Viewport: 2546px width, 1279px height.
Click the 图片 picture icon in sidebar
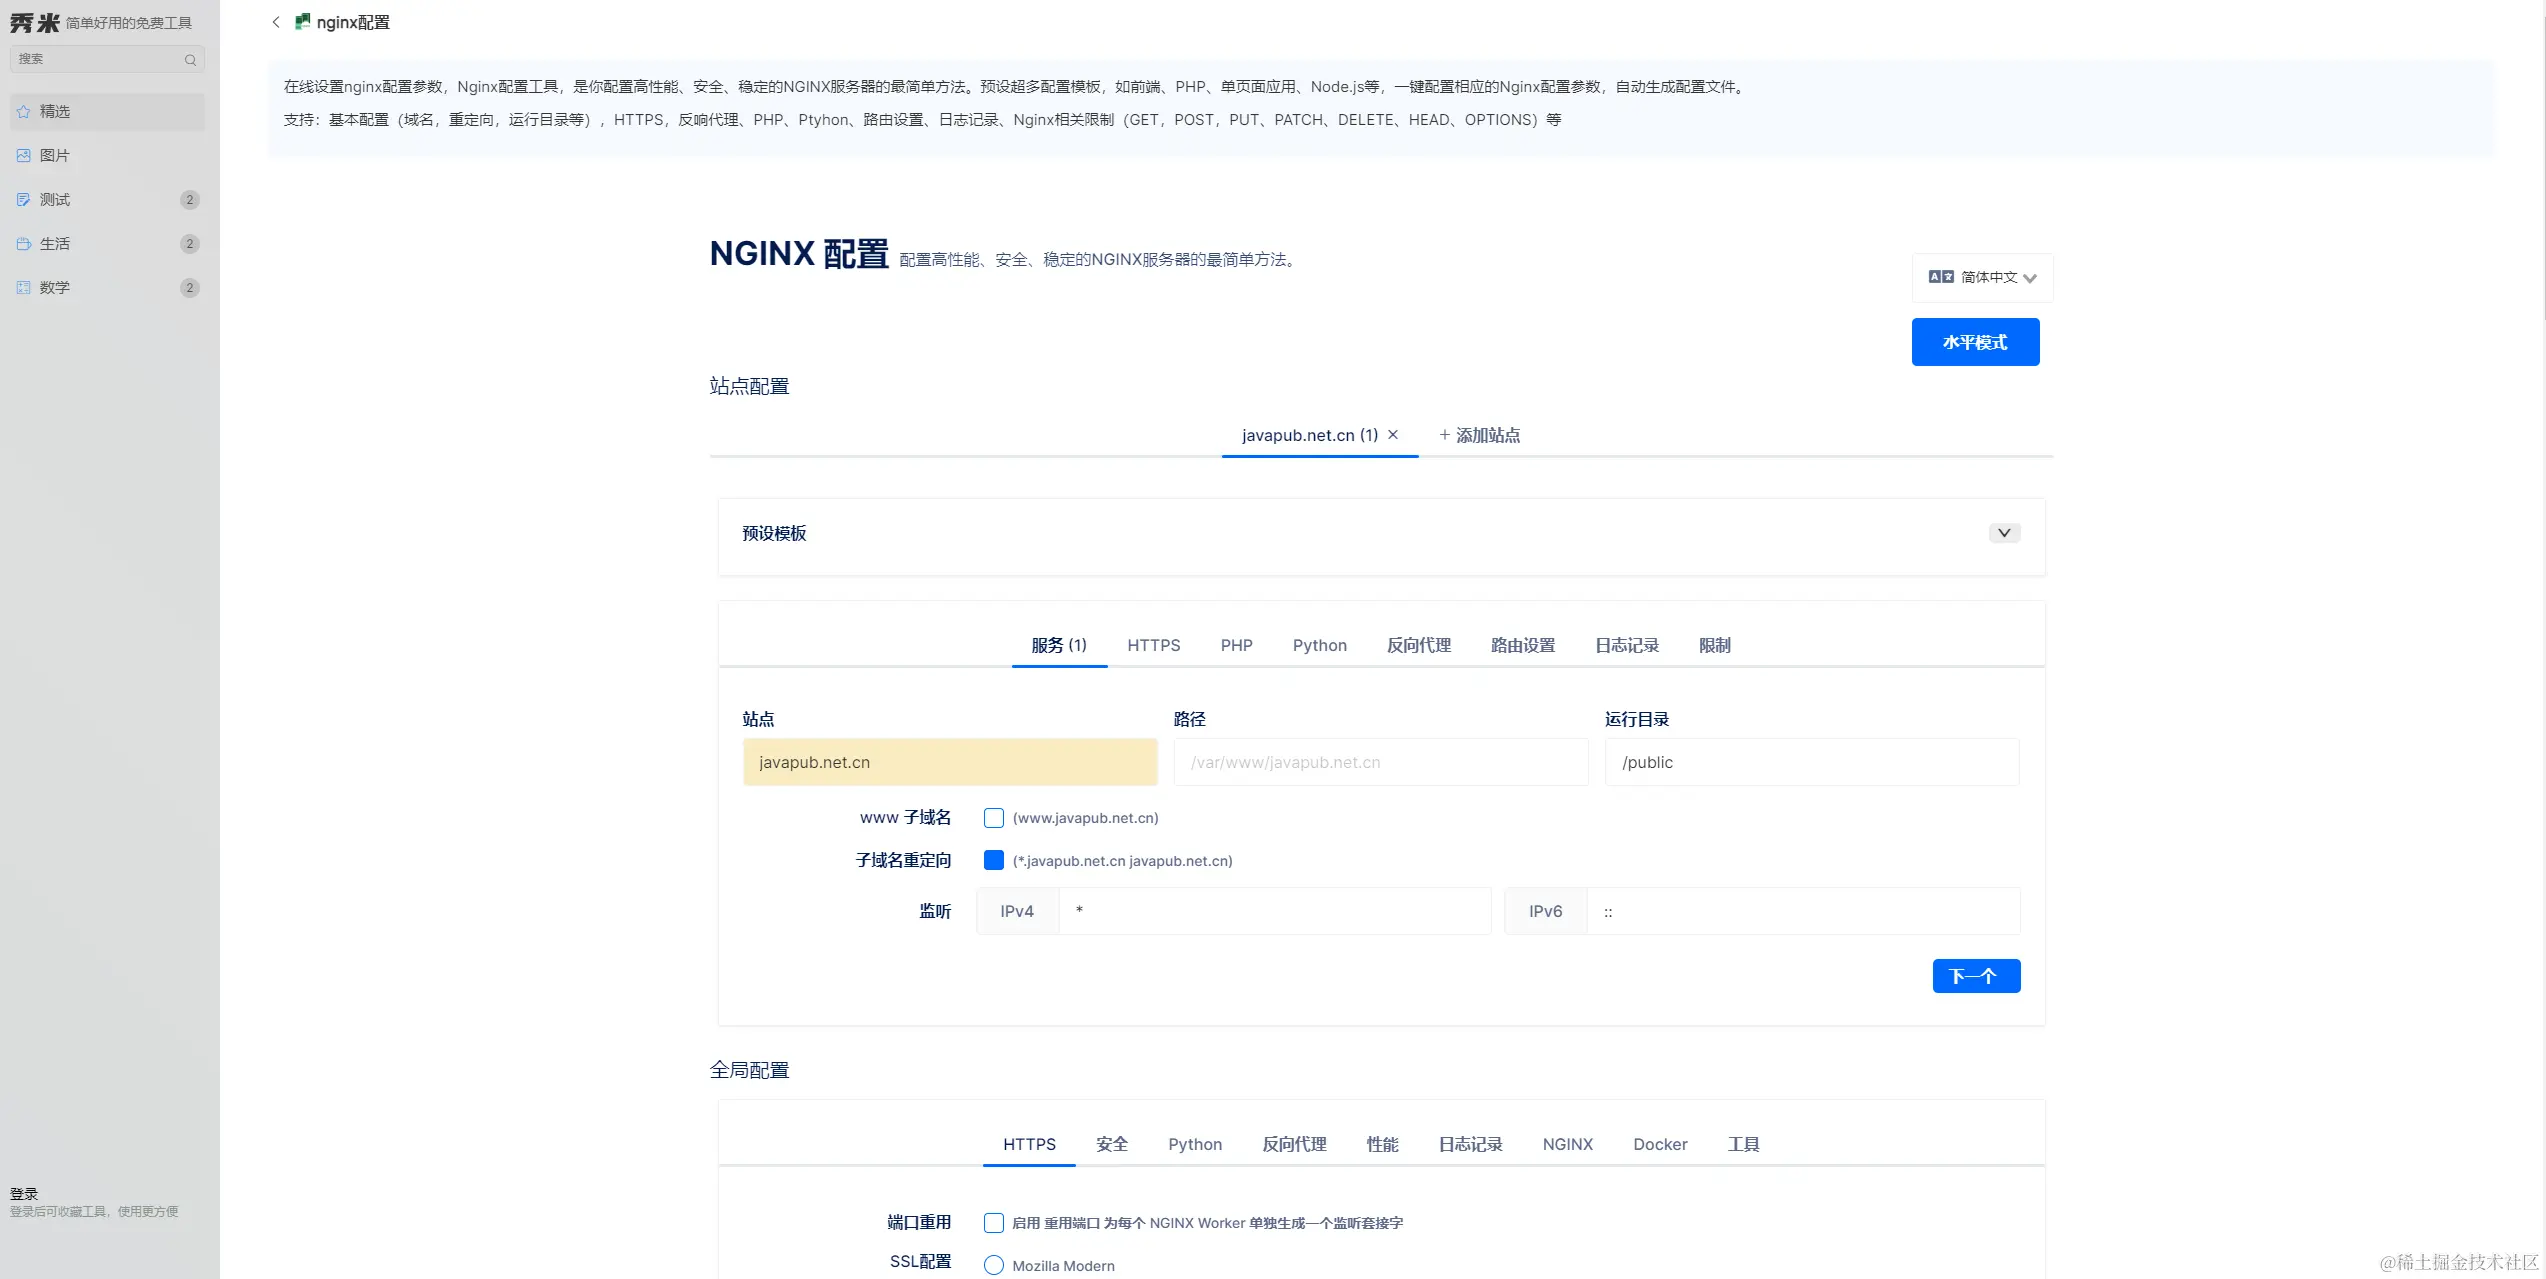click(24, 156)
